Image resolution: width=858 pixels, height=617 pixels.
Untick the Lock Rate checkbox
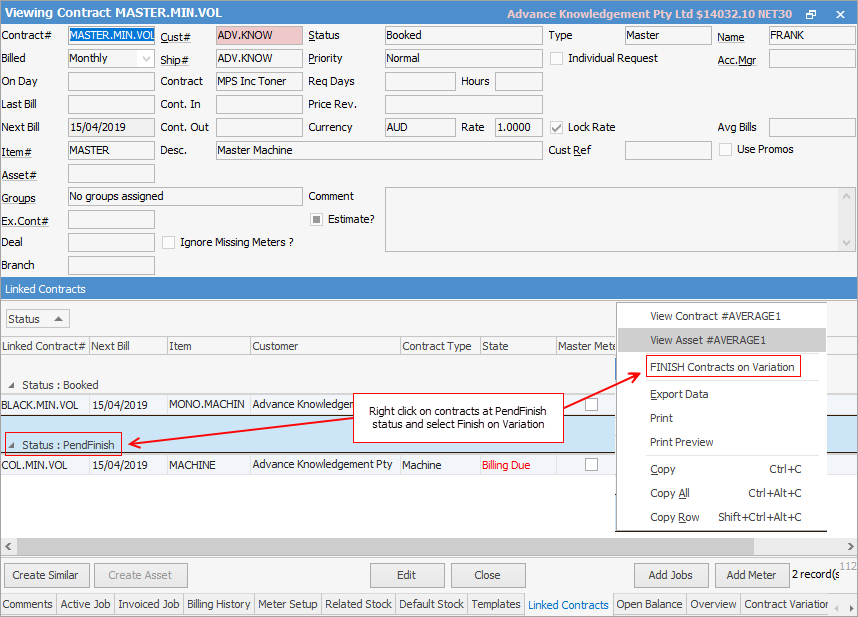pos(557,127)
